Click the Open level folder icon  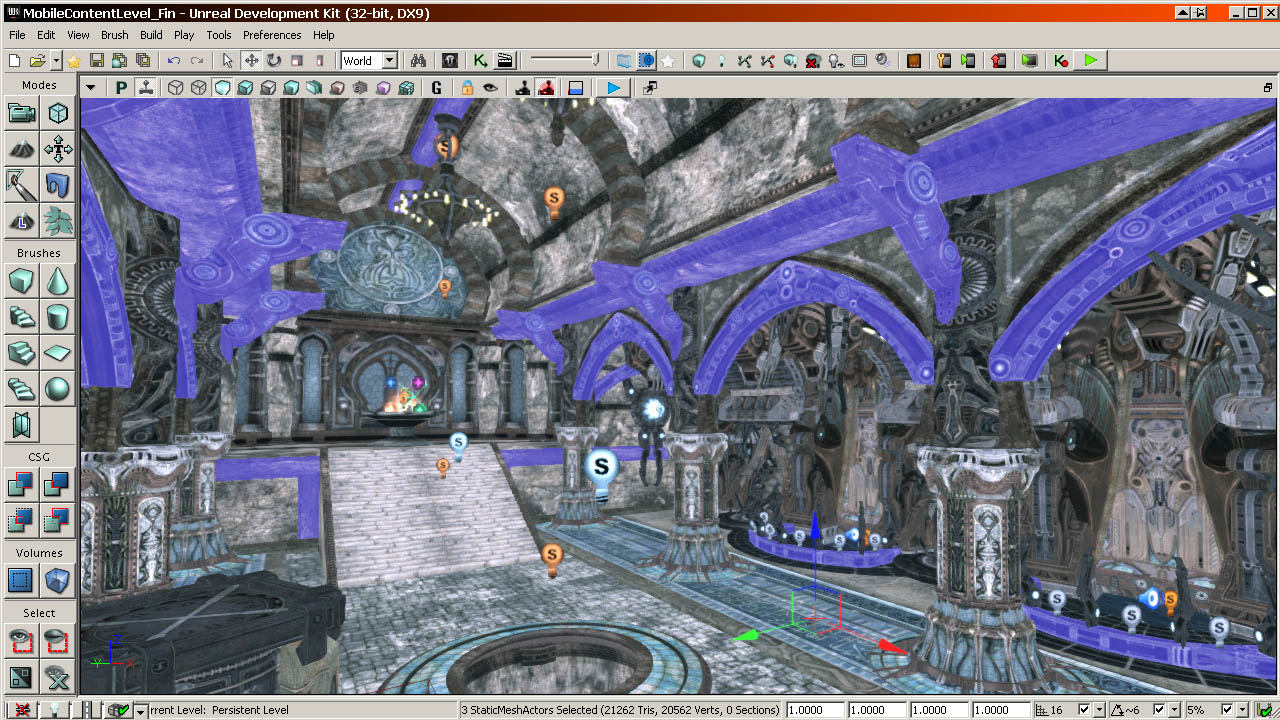click(x=38, y=61)
